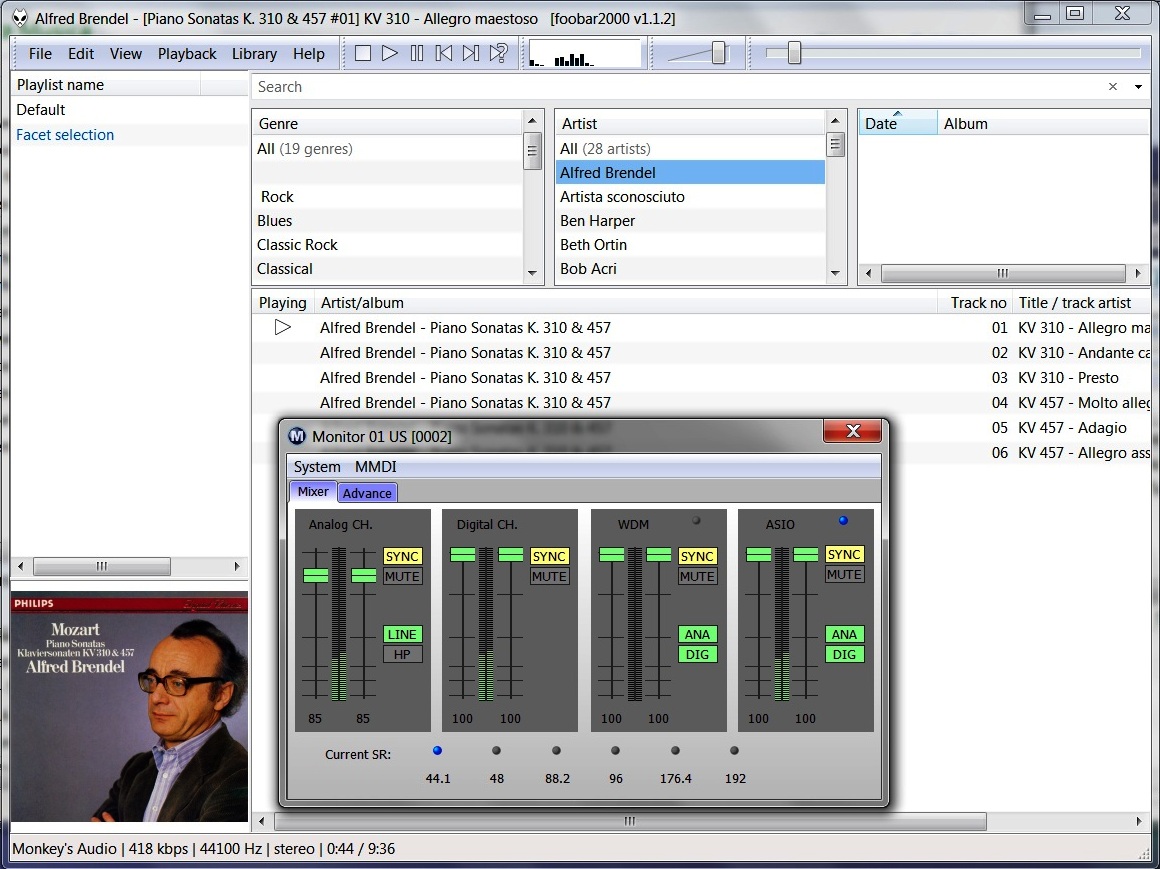This screenshot has width=1160, height=869.
Task: Select 96 sample rate indicator
Action: 616,751
